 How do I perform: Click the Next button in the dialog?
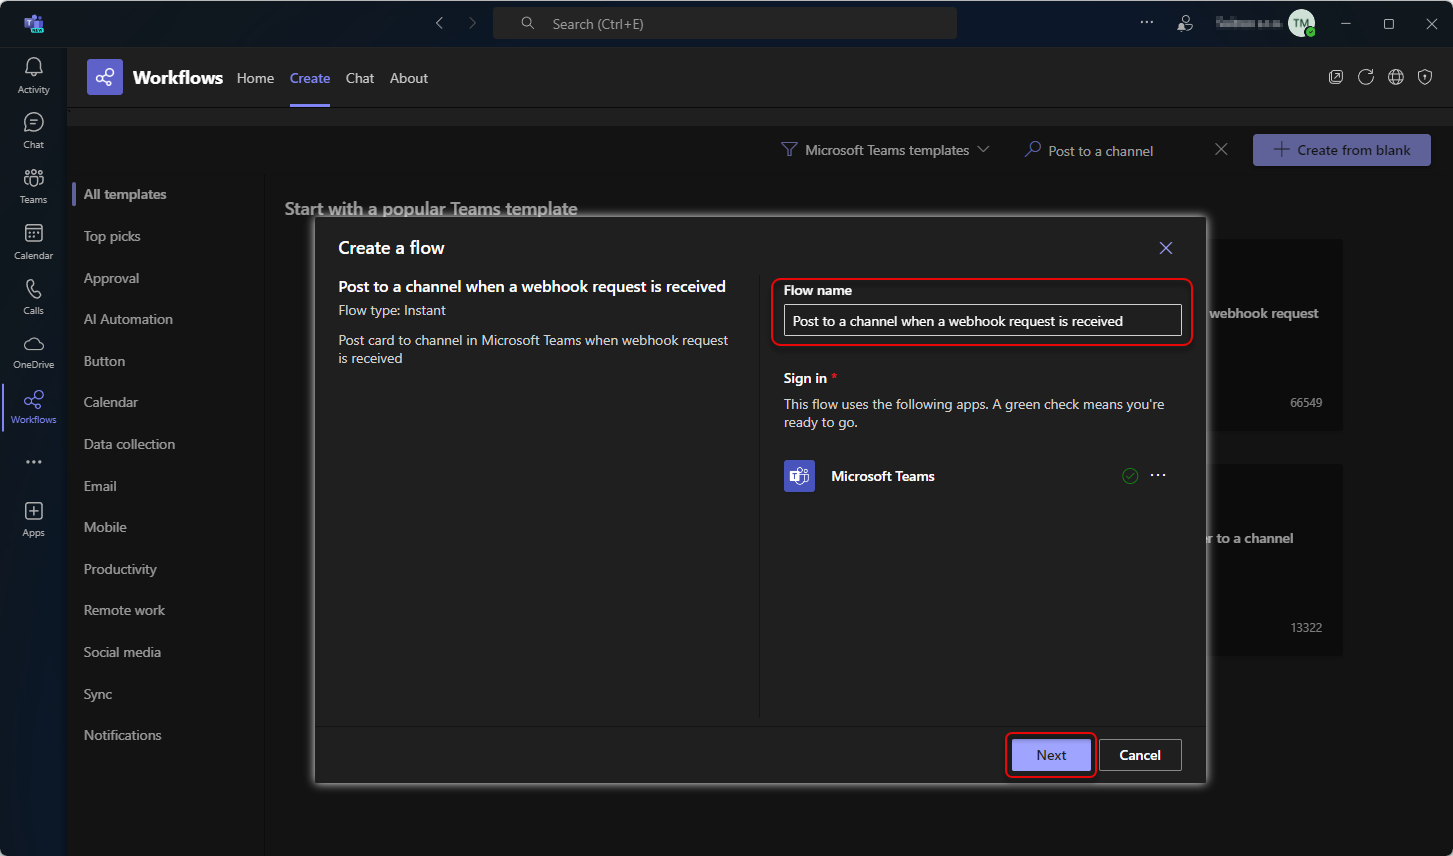click(x=1050, y=755)
